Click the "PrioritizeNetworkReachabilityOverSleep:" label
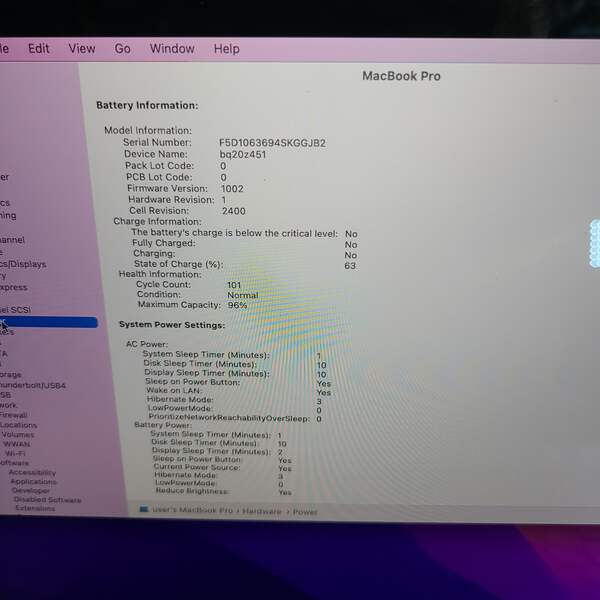 (x=229, y=417)
